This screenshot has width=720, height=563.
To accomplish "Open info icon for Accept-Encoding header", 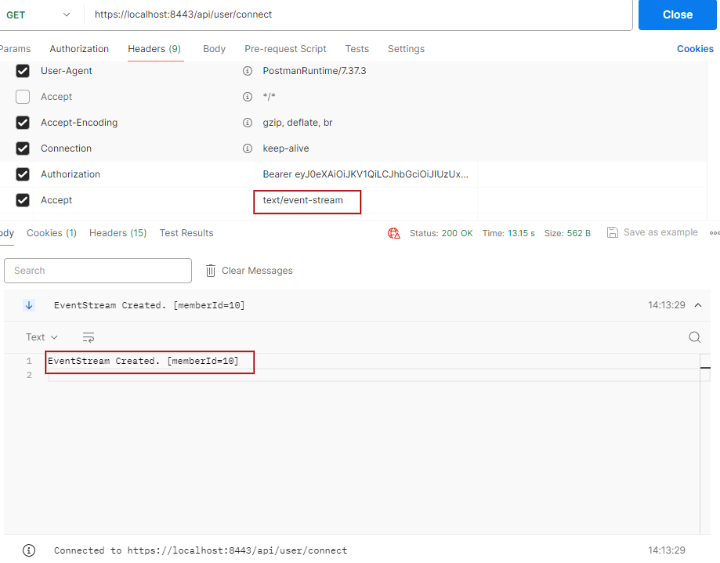I will pos(247,123).
